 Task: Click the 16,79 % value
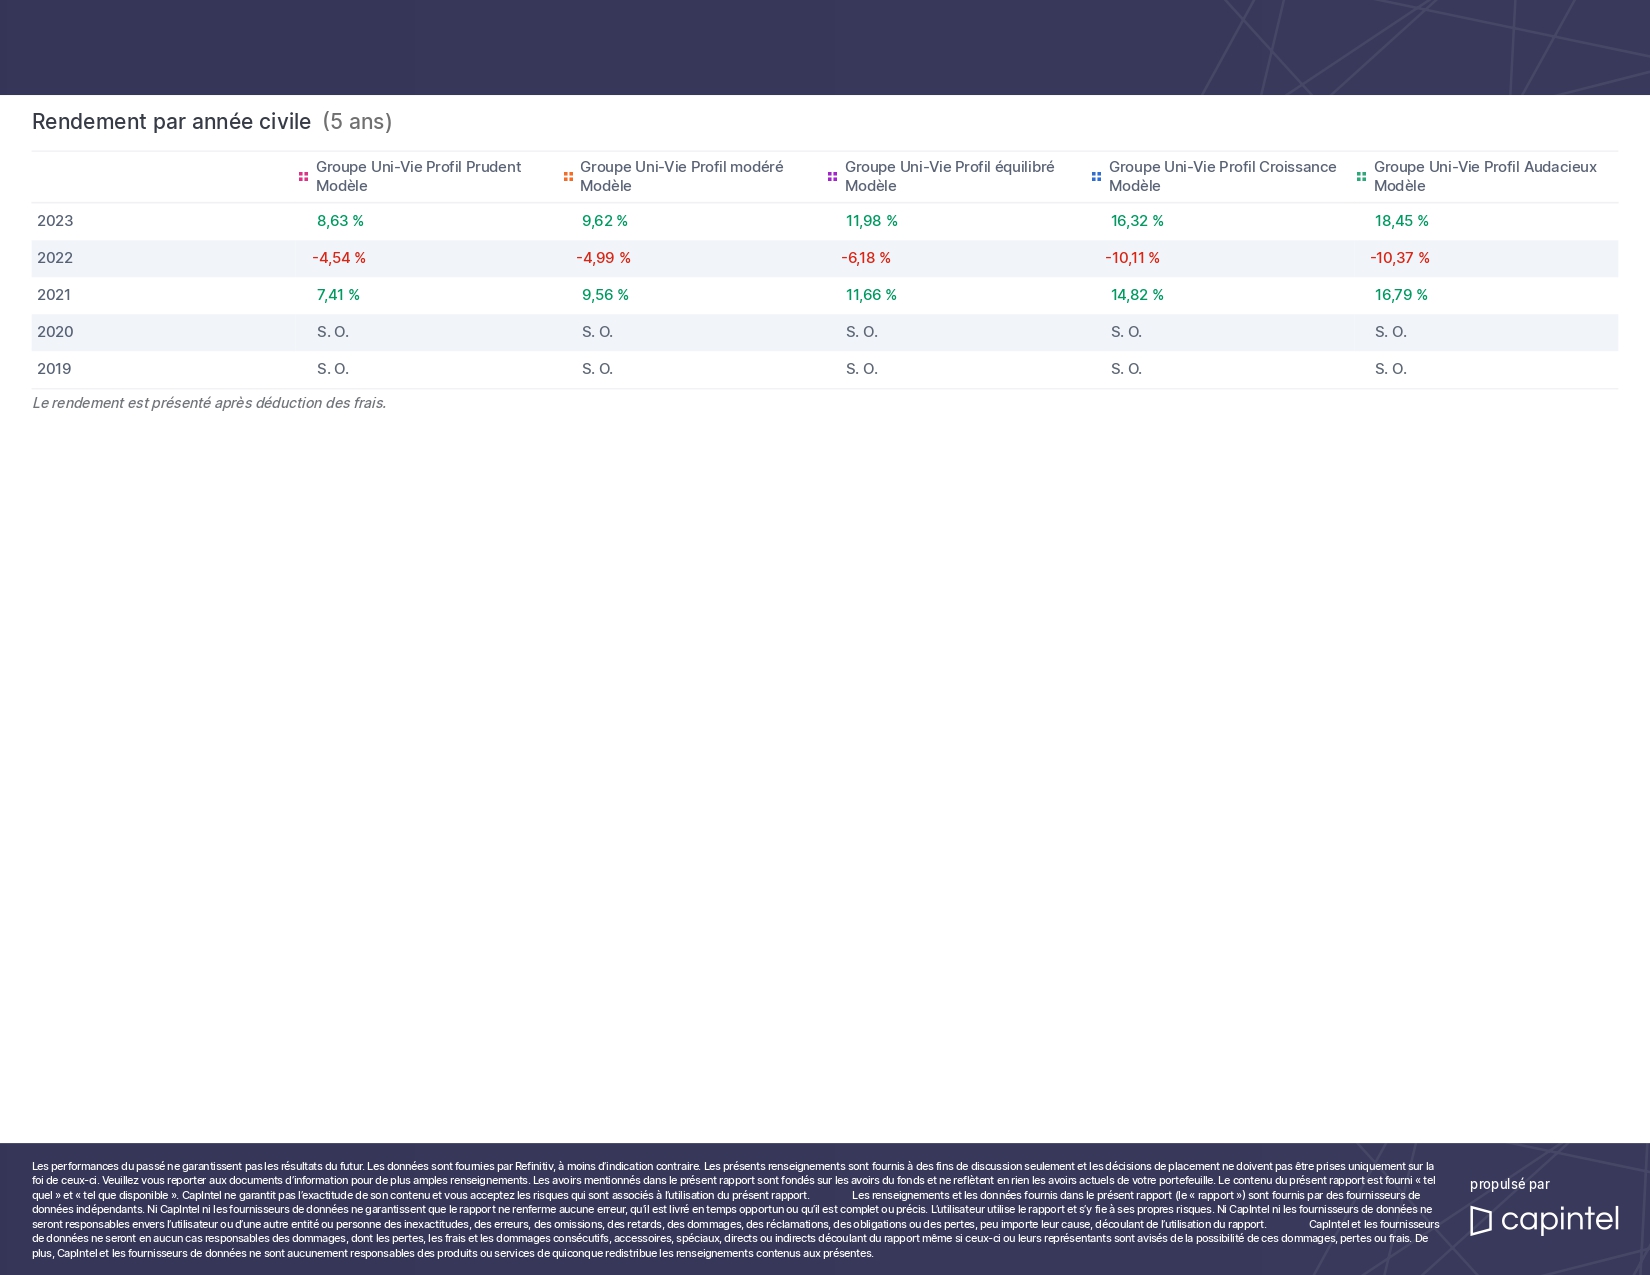(1401, 295)
